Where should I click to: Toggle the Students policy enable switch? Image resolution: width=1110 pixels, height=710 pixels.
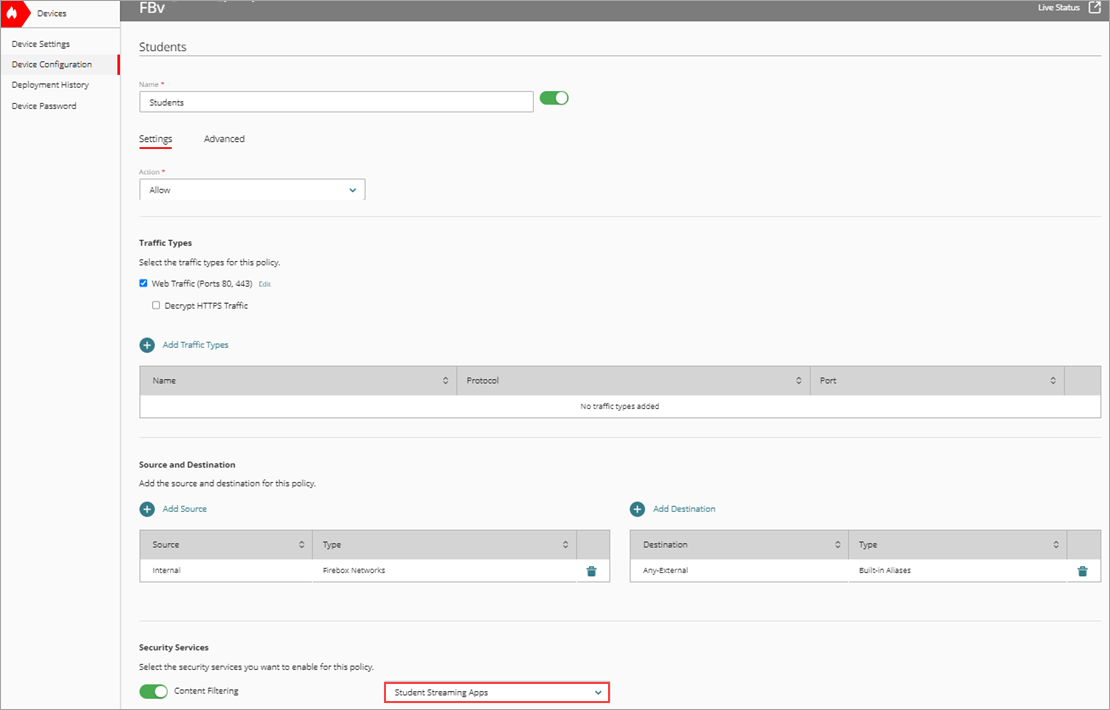[x=554, y=97]
